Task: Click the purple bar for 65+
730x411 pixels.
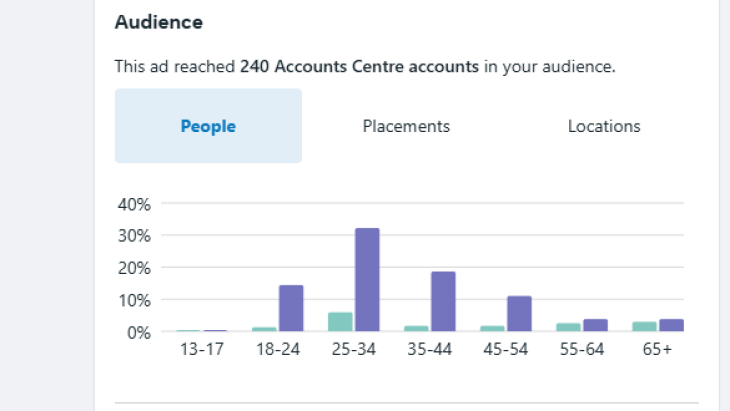Action: (x=671, y=325)
